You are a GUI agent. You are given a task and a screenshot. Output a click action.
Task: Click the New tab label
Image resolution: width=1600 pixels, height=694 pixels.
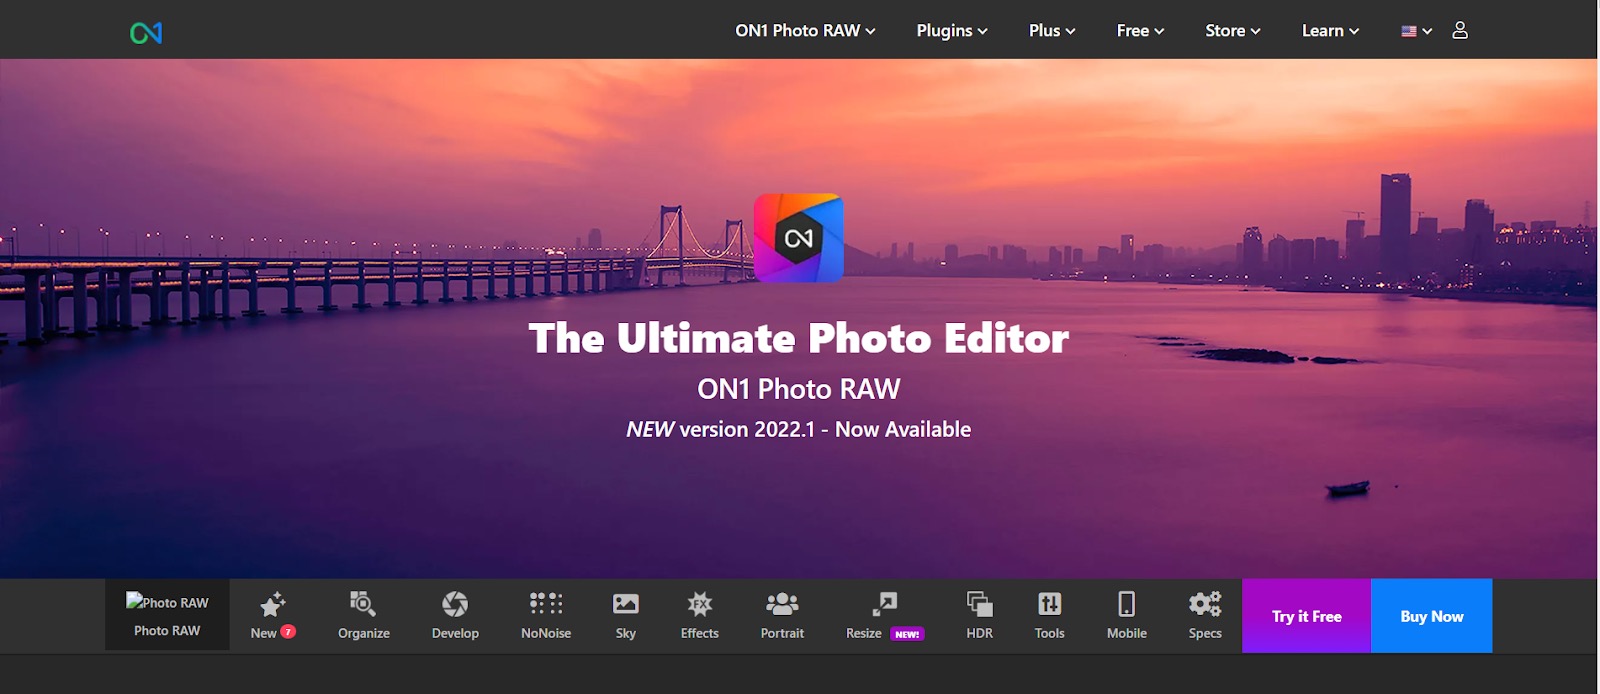click(263, 633)
